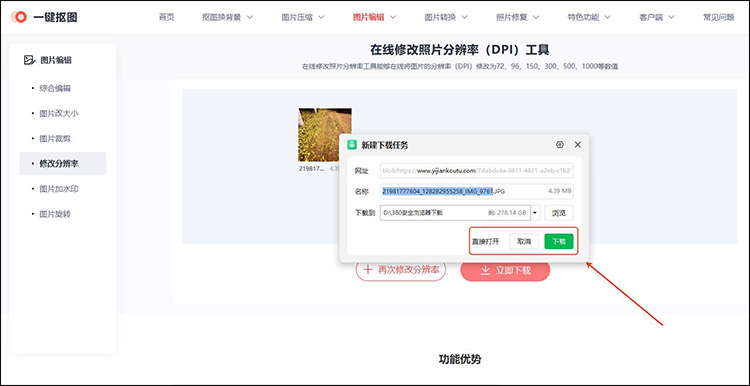The image size is (750, 386).
Task: Click the 直接打开 link
Action: [485, 242]
